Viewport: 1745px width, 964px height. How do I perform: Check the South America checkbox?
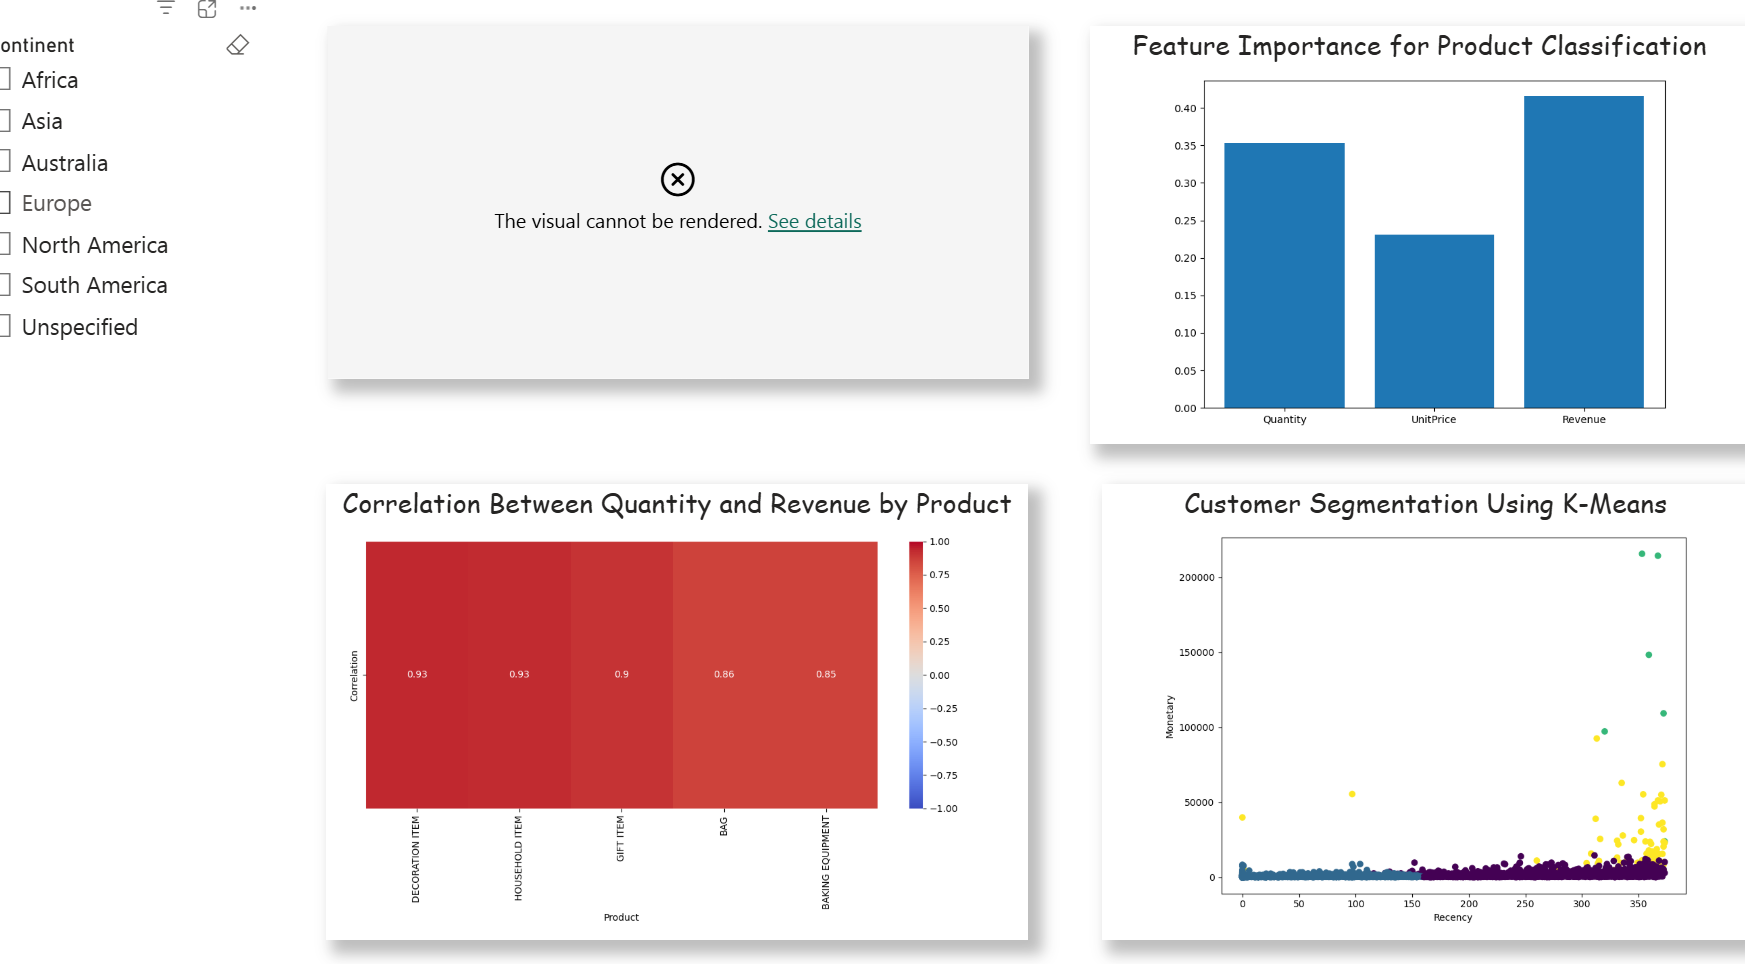4,285
